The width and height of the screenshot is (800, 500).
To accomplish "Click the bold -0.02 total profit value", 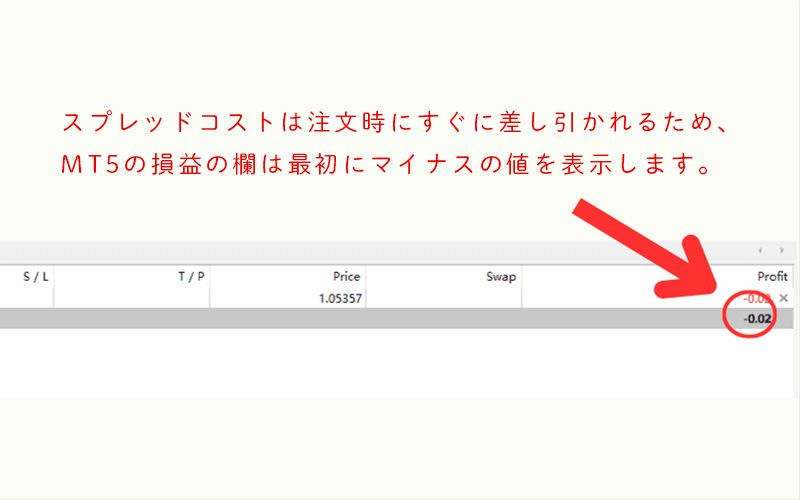I will tap(757, 318).
